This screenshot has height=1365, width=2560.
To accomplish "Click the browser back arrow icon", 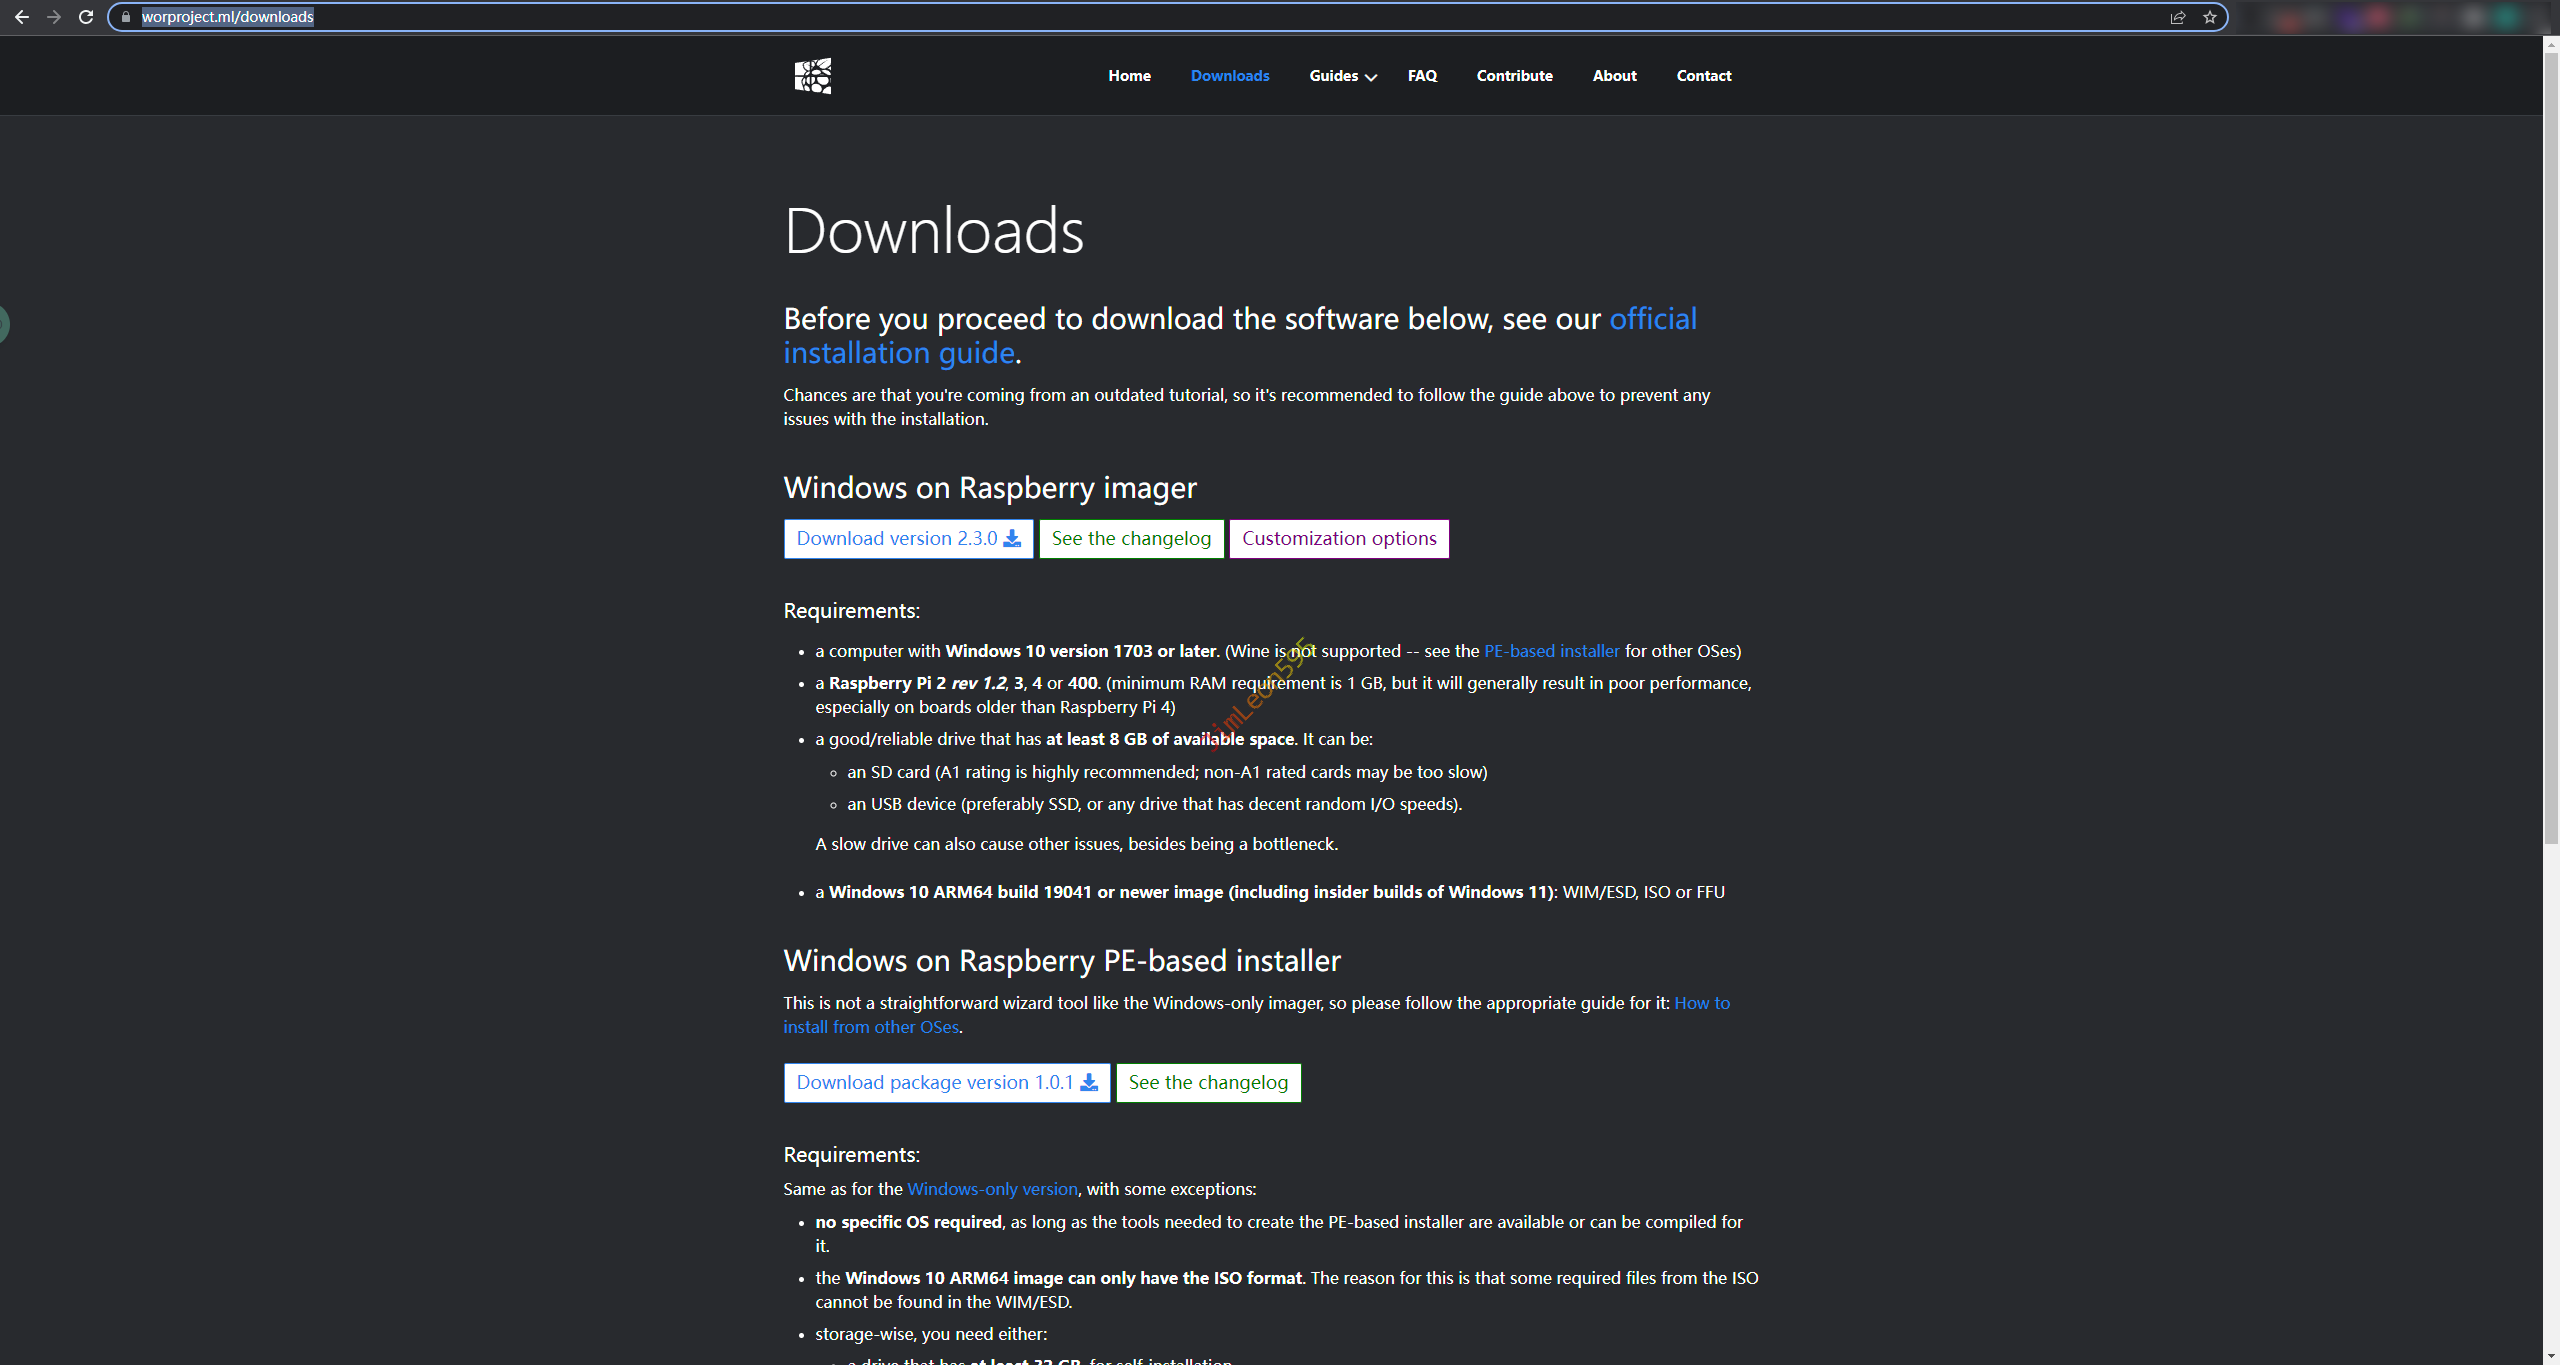I will click(x=22, y=17).
